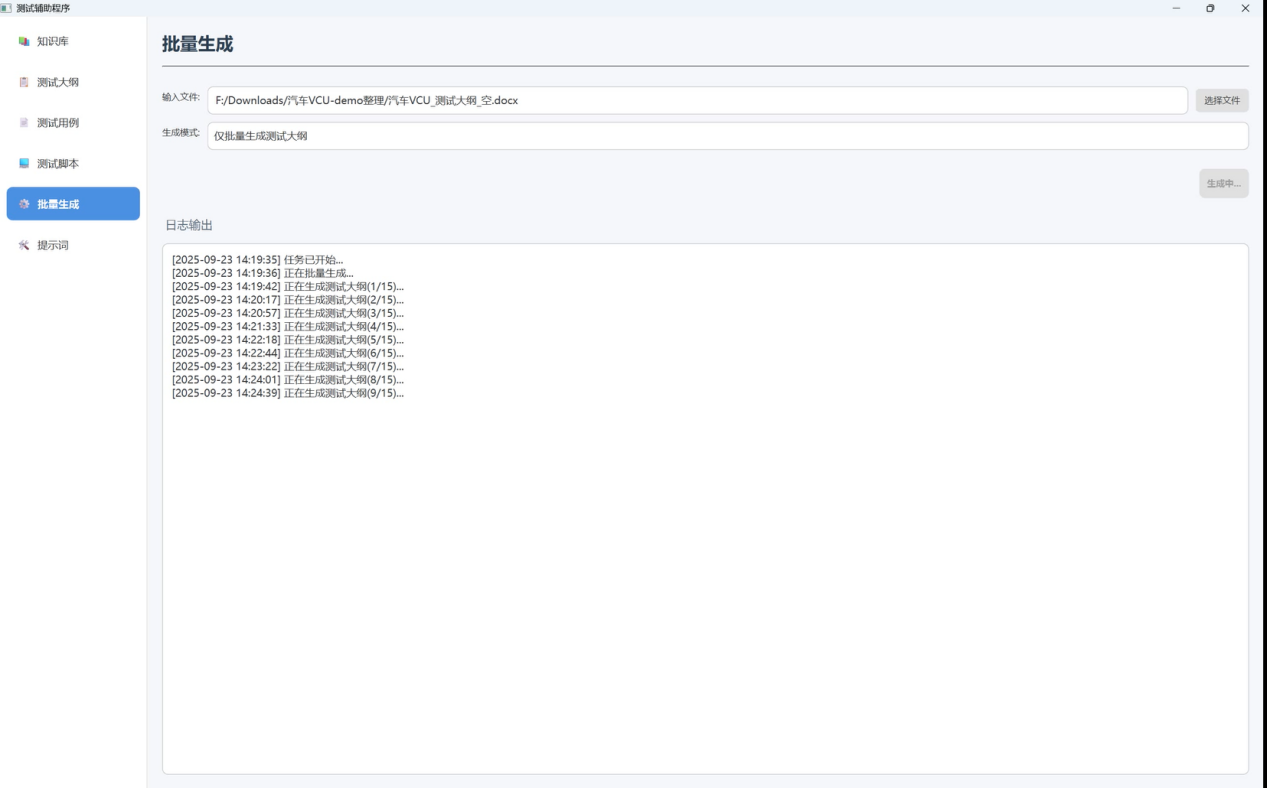Click the 测试用例 document icon
This screenshot has width=1267, height=788.
pyautogui.click(x=25, y=123)
